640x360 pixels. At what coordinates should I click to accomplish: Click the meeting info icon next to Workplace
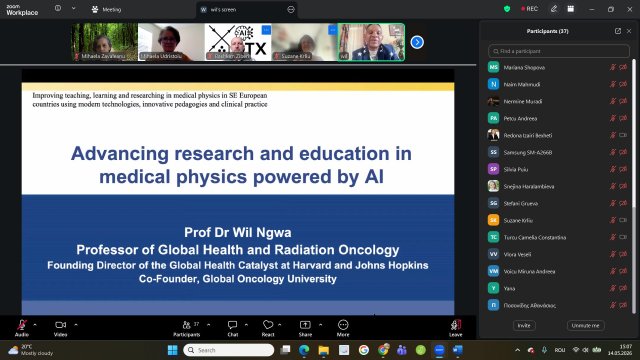pyautogui.click(x=58, y=8)
